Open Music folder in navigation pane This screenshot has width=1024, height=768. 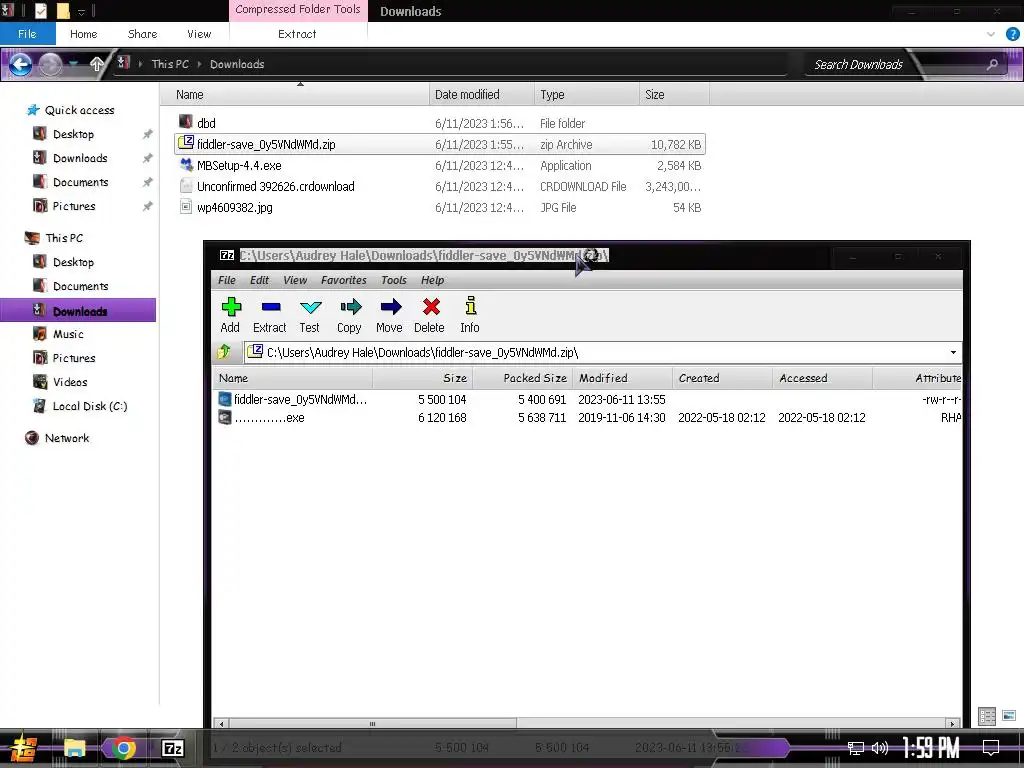point(68,334)
